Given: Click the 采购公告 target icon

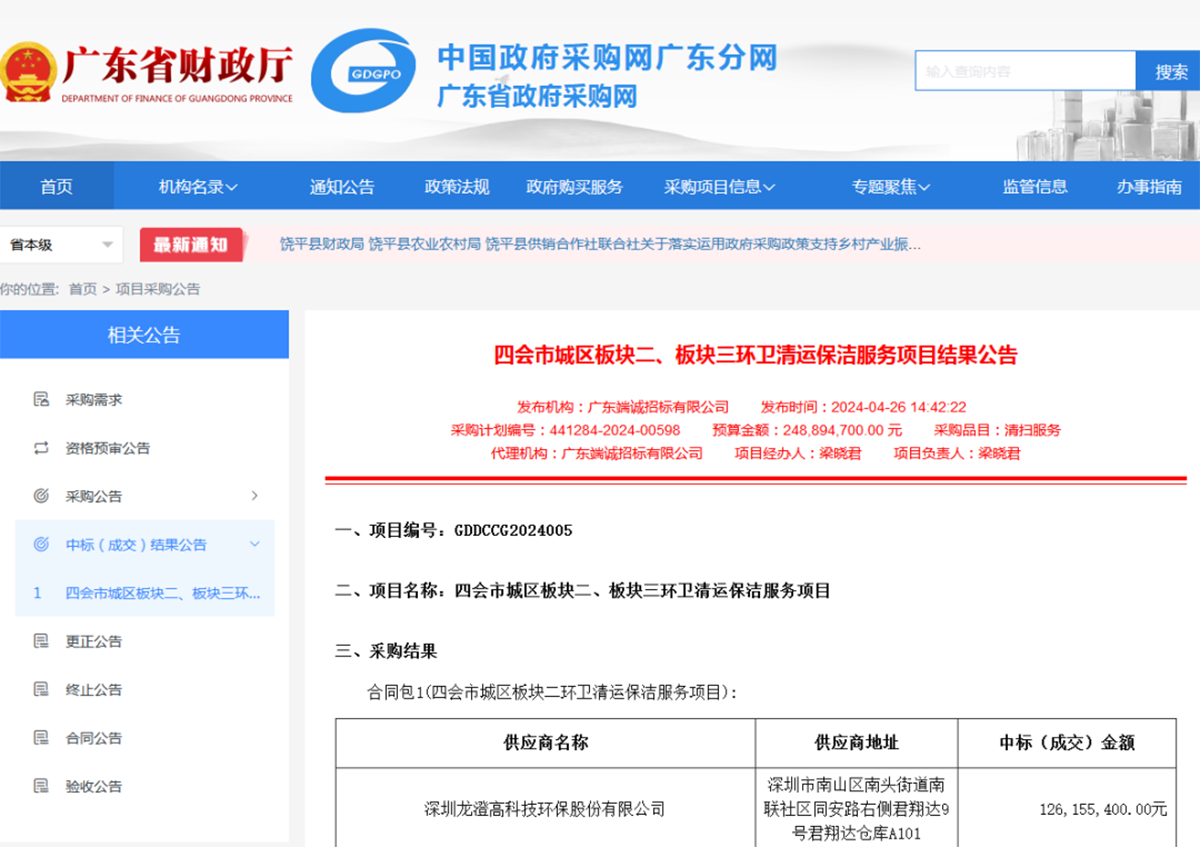Looking at the screenshot, I should [41, 496].
